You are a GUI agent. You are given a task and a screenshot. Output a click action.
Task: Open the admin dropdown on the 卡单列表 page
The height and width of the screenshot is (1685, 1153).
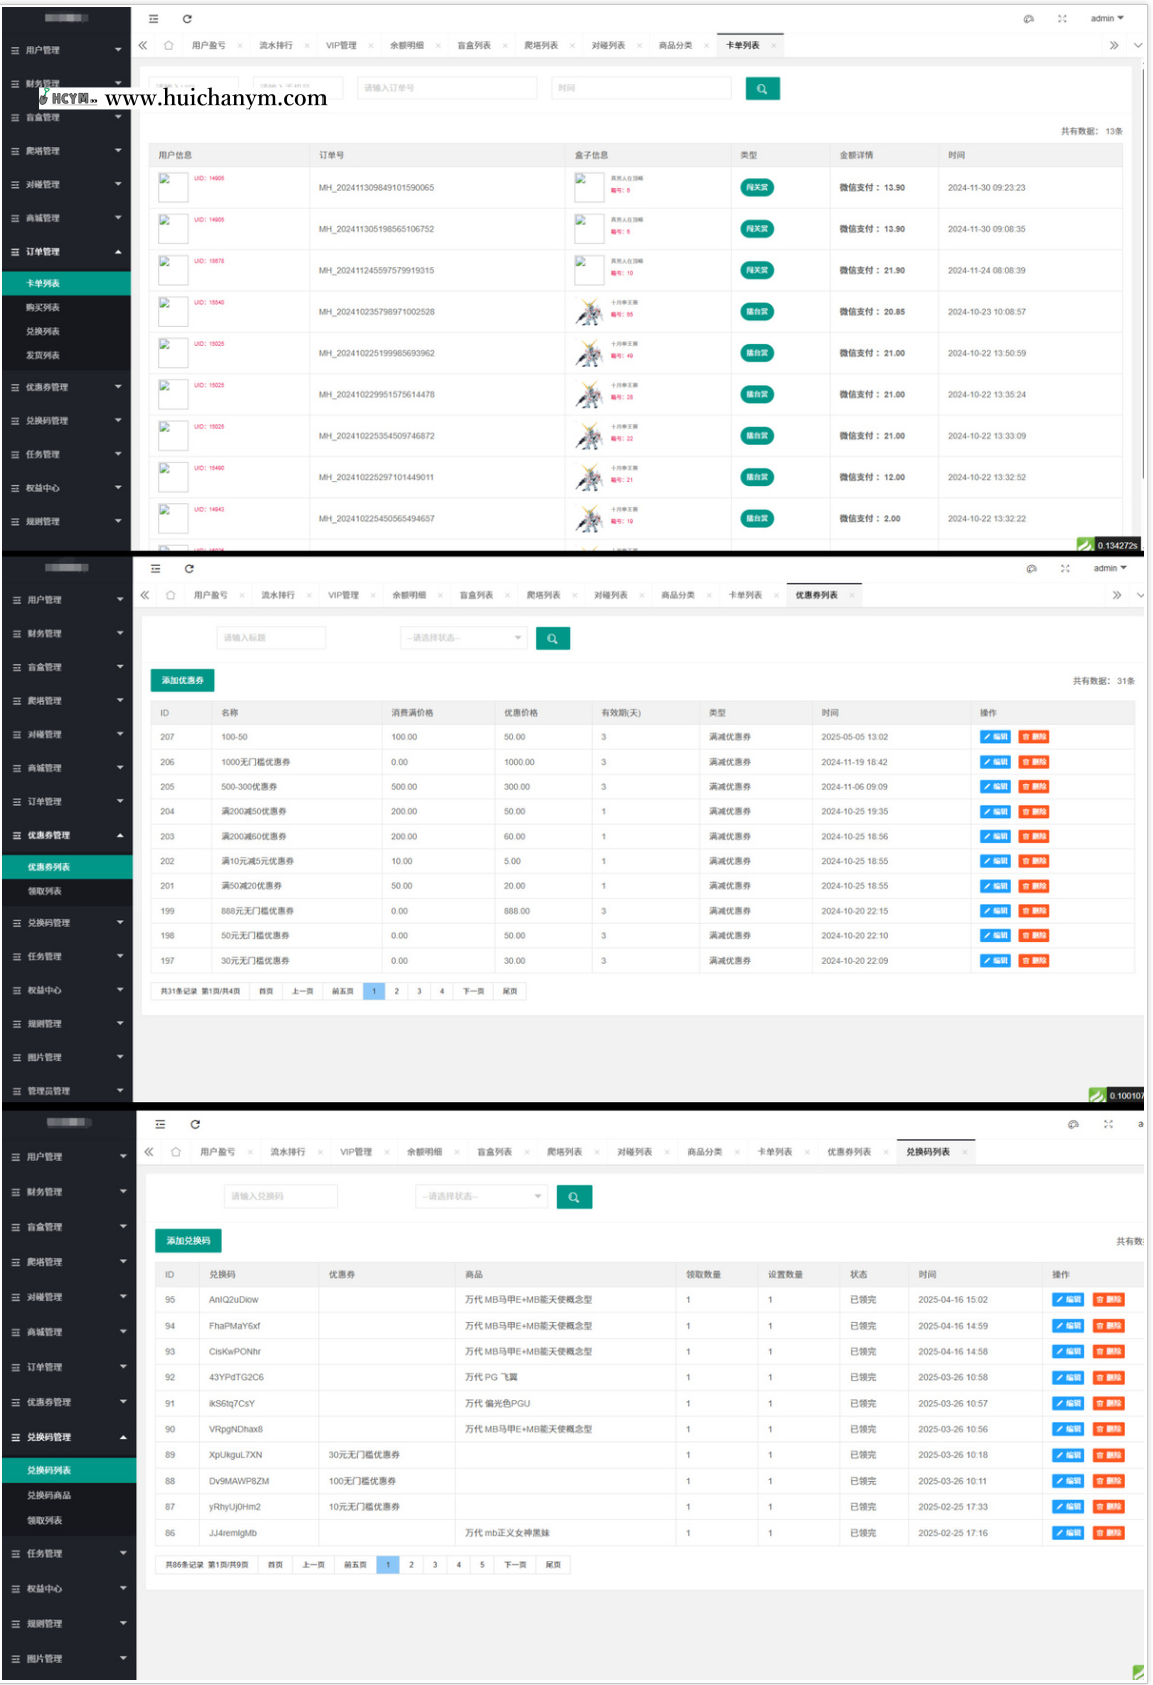tap(1106, 19)
